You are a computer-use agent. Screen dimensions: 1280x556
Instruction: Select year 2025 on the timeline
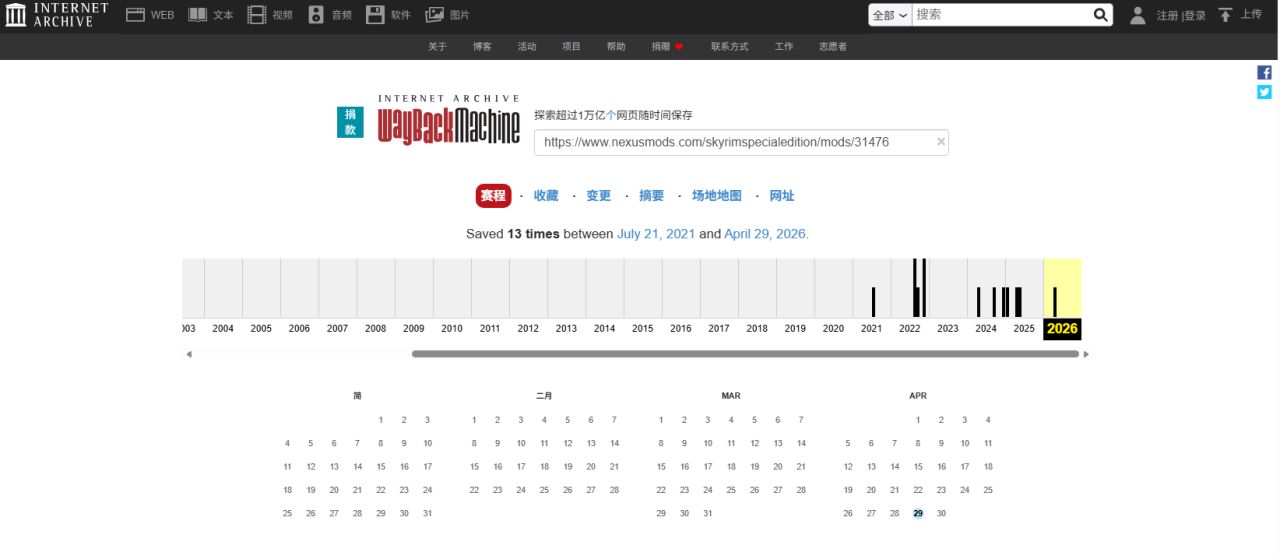pyautogui.click(x=1024, y=328)
